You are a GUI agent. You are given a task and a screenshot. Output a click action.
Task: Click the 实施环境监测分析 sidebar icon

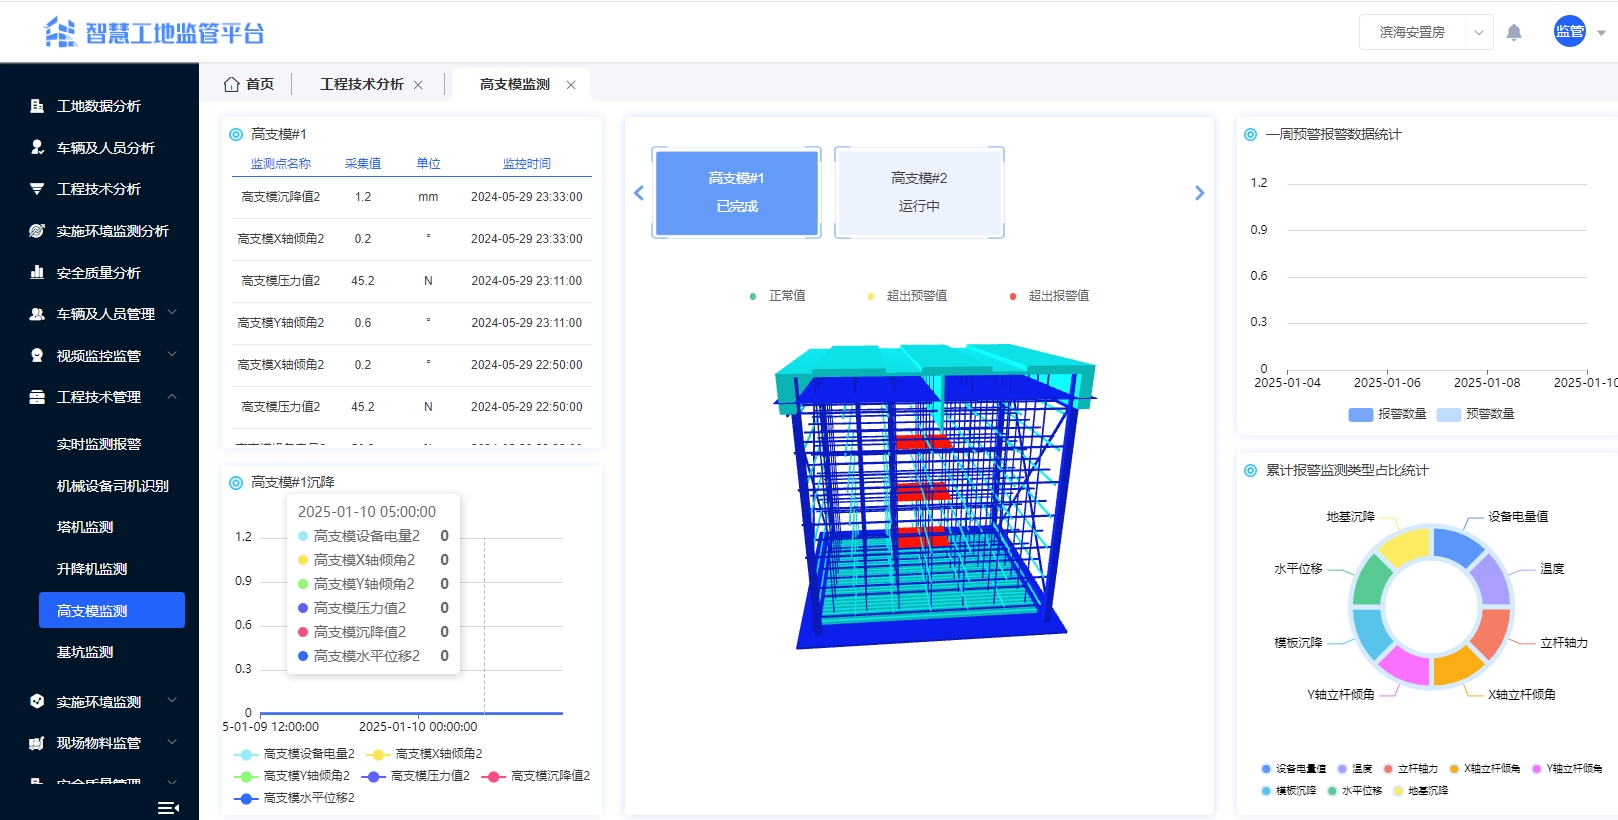[x=37, y=231]
